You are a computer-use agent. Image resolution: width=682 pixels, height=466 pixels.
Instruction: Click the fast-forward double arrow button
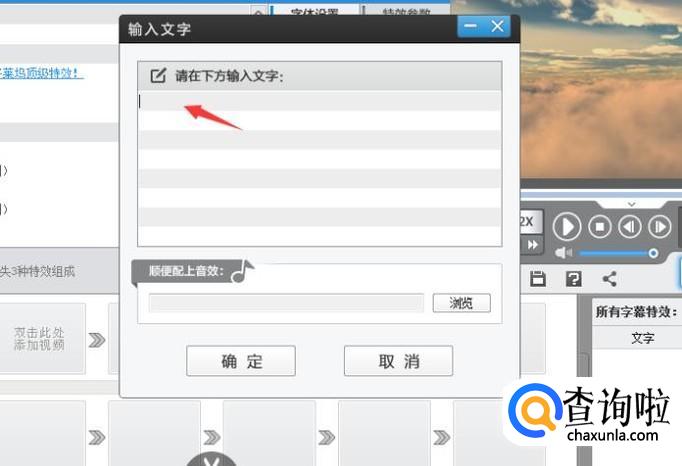tap(532, 245)
